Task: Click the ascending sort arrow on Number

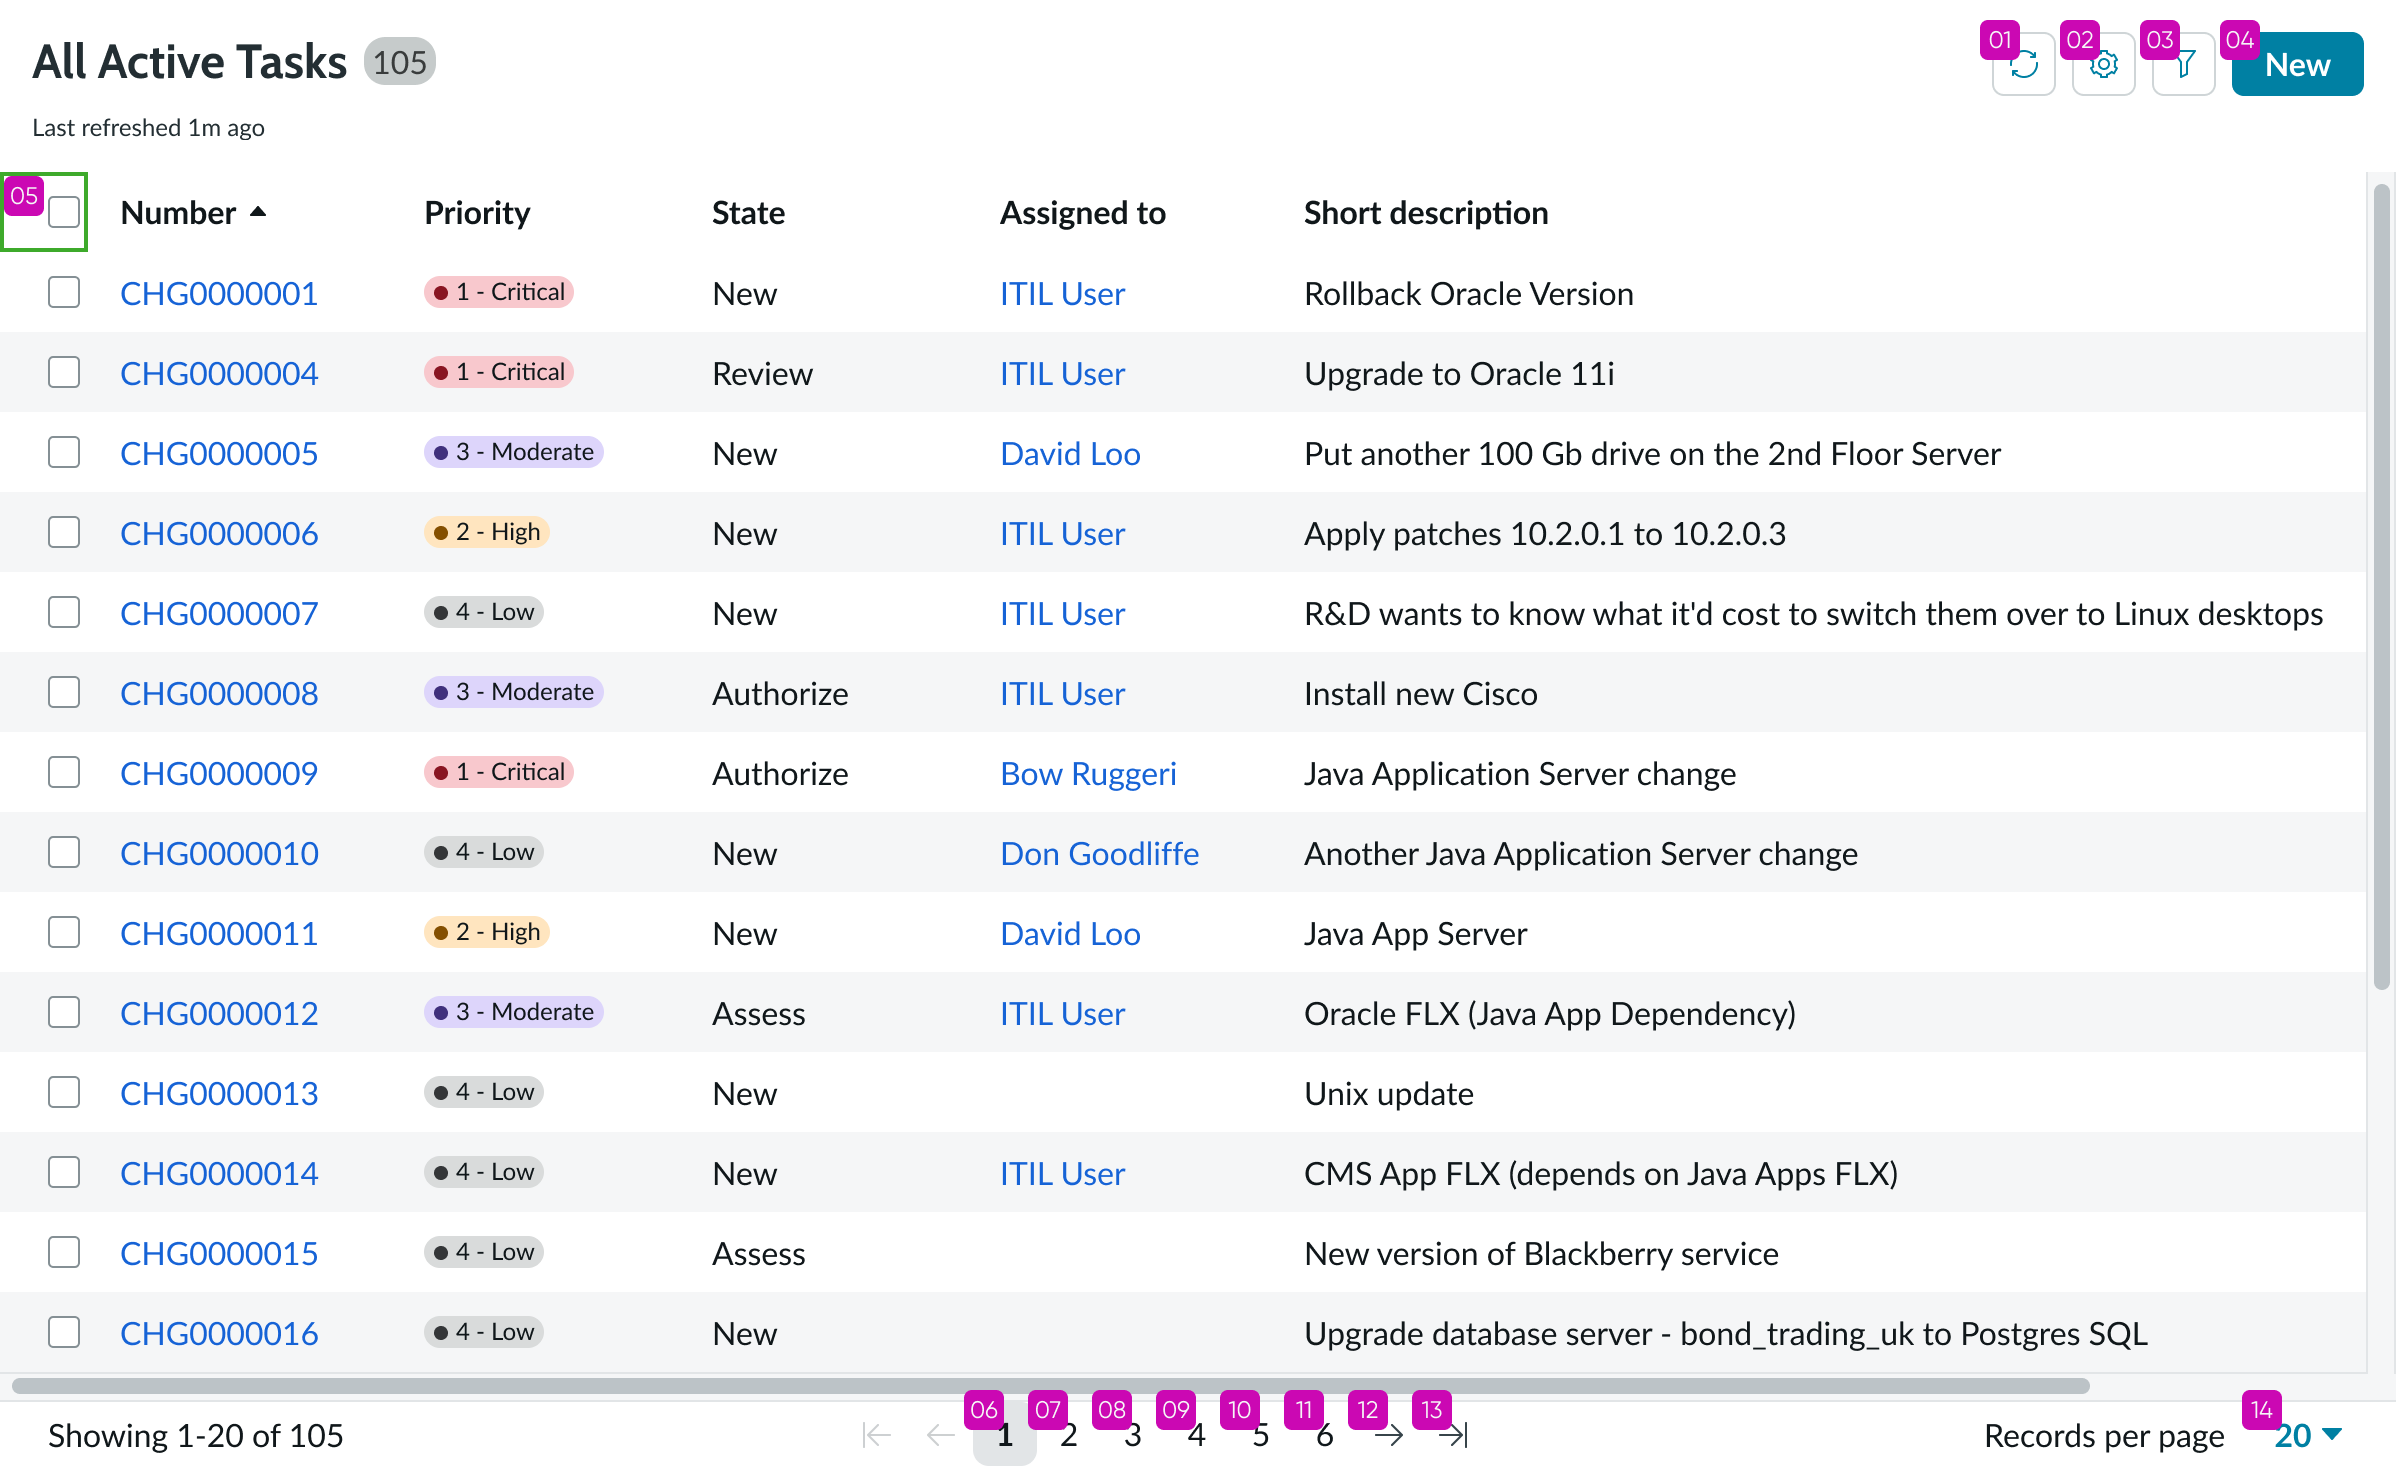Action: [259, 211]
